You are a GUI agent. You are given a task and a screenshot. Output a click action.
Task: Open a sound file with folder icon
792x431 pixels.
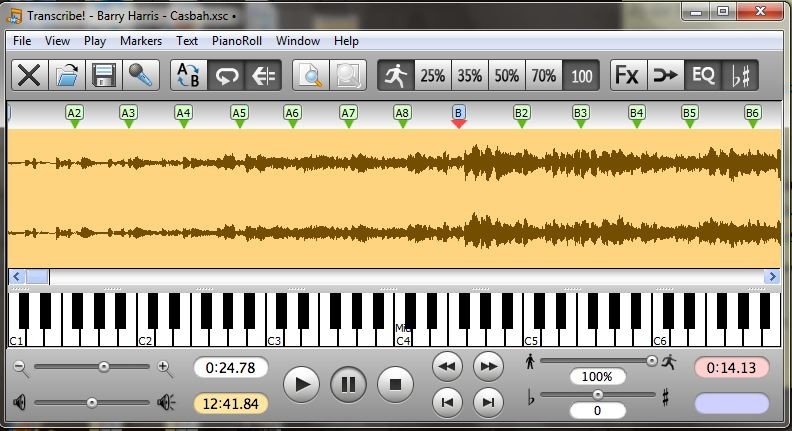point(67,76)
